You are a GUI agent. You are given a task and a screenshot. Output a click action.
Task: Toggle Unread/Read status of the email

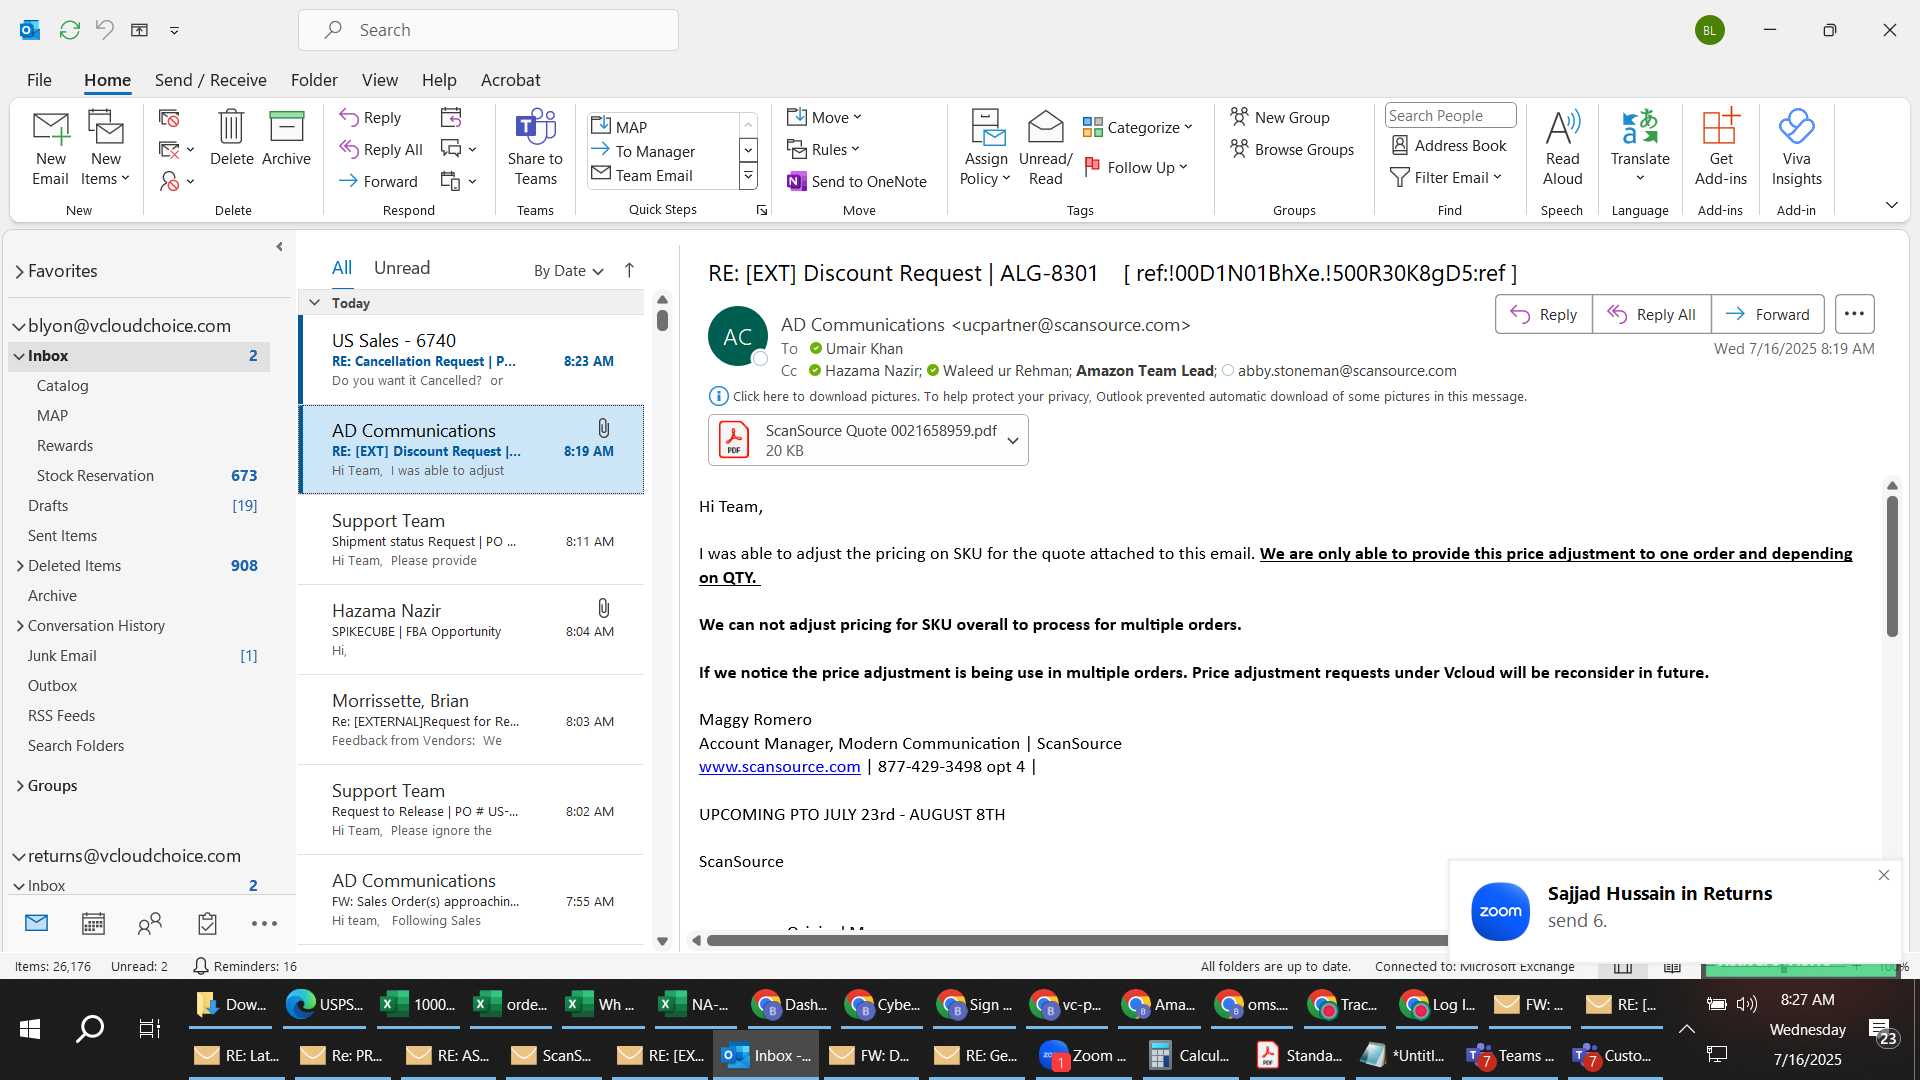(x=1045, y=148)
